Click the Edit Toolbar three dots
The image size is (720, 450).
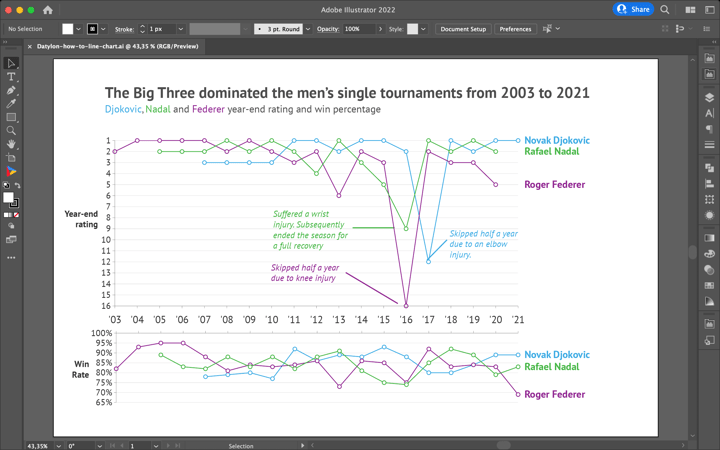click(11, 258)
